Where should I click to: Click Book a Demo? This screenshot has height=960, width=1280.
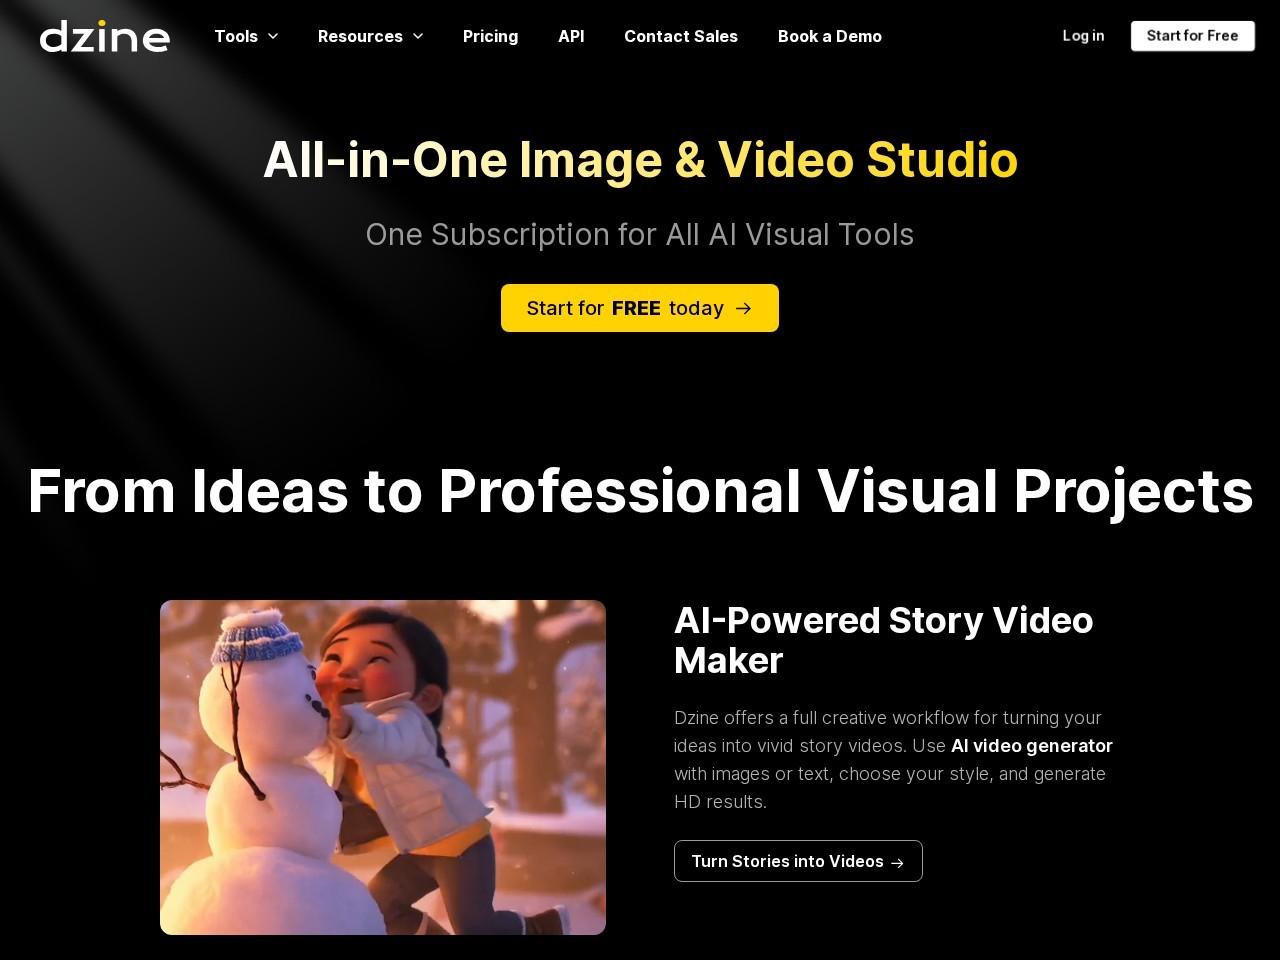(829, 36)
